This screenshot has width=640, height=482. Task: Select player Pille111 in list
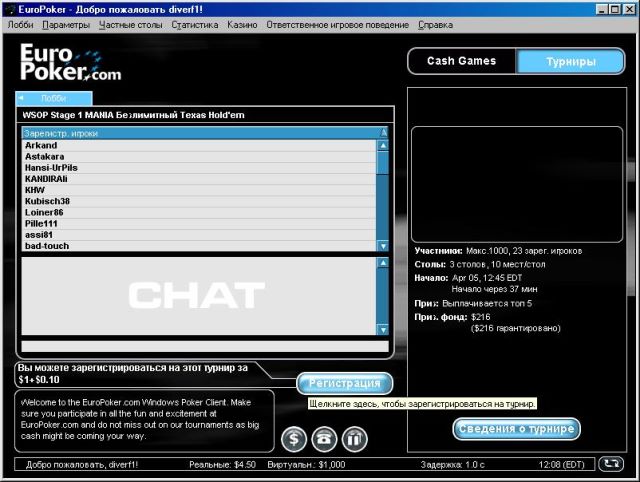click(x=199, y=224)
